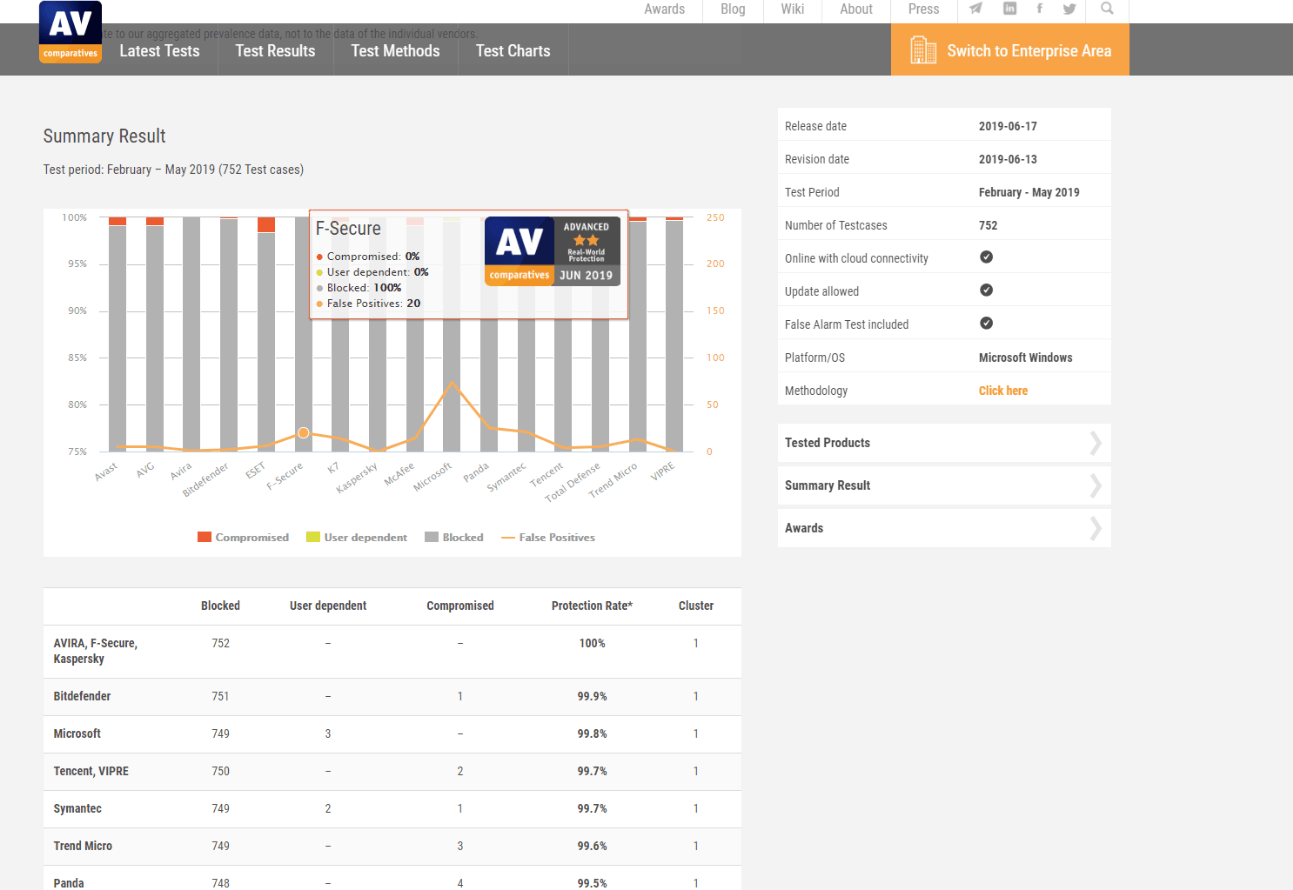Image resolution: width=1293 pixels, height=890 pixels.
Task: Toggle Blocked series in chart legend
Action: [x=454, y=537]
